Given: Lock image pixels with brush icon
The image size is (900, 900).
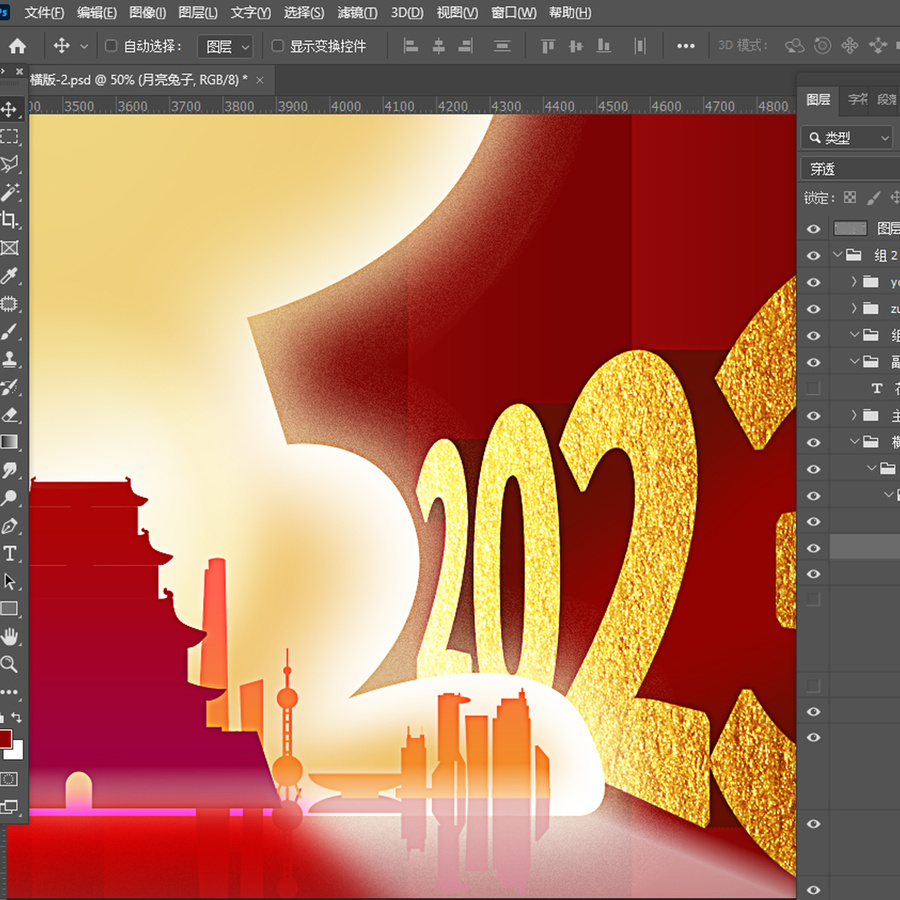Looking at the screenshot, I should pyautogui.click(x=874, y=198).
